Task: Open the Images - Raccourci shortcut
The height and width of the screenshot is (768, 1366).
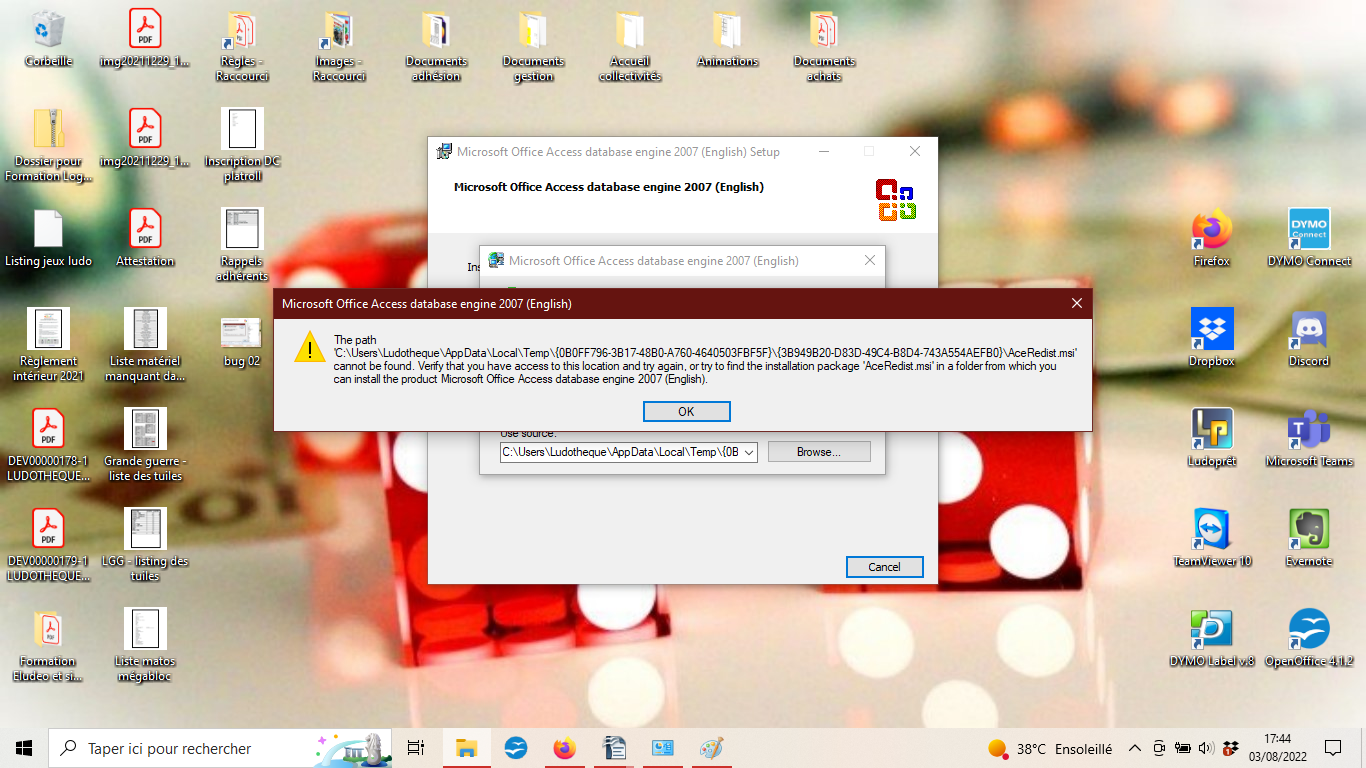Action: tap(339, 45)
